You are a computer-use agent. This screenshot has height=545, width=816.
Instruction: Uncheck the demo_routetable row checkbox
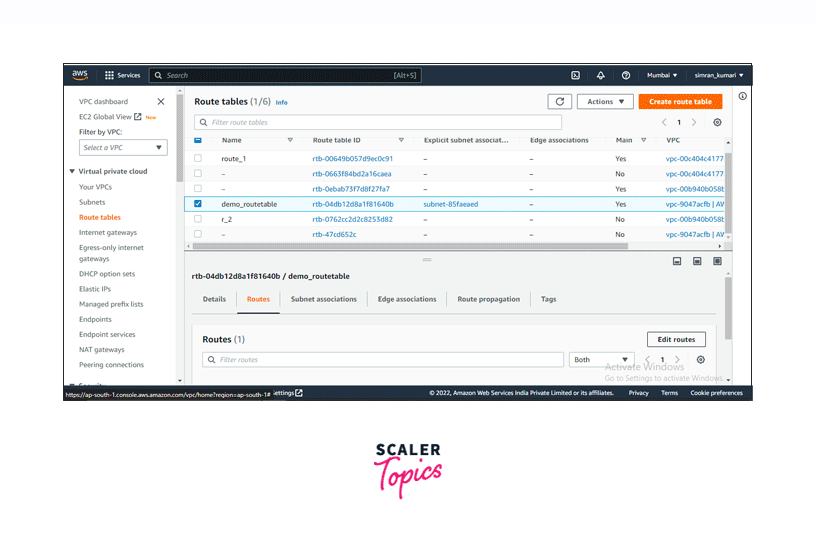pyautogui.click(x=198, y=204)
